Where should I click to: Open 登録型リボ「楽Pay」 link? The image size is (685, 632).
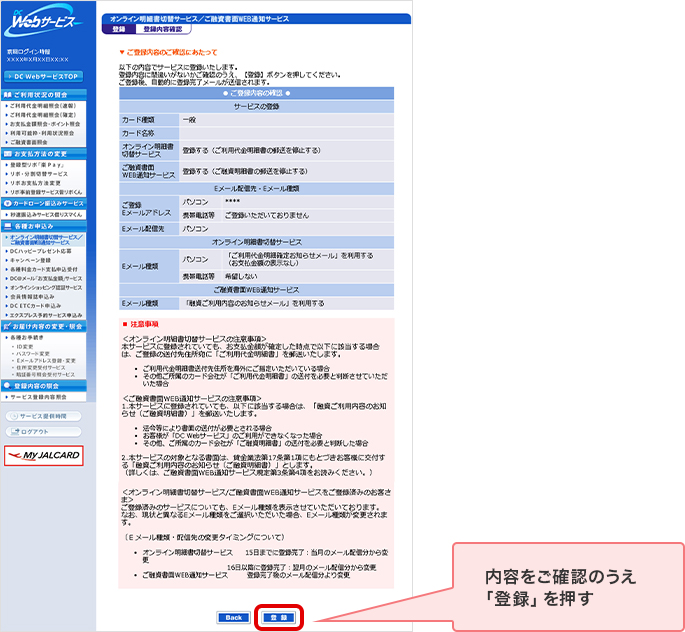coord(37,165)
